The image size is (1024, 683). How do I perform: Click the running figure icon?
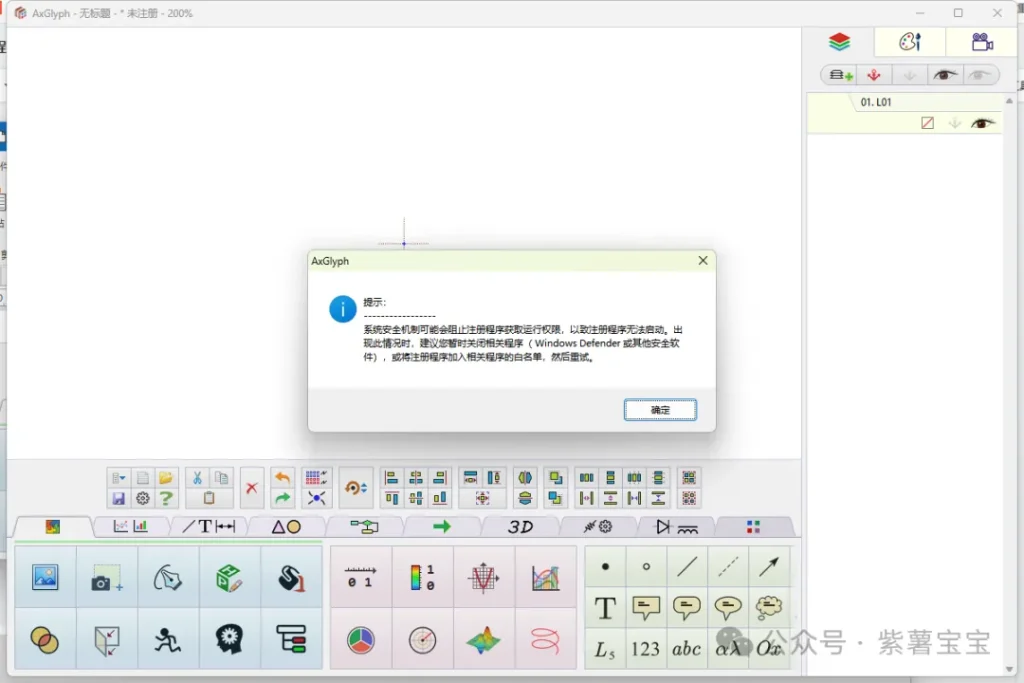(x=168, y=640)
